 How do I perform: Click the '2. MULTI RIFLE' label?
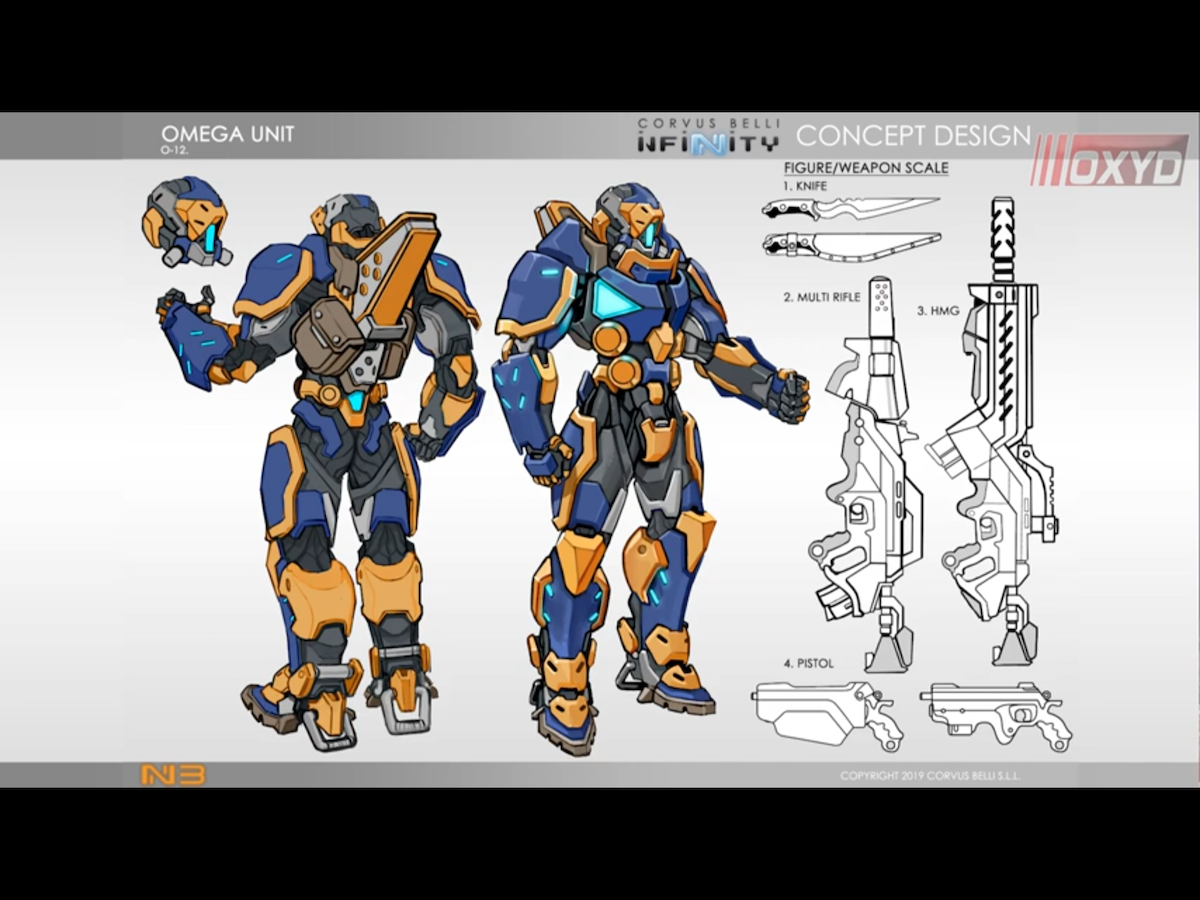coord(821,297)
